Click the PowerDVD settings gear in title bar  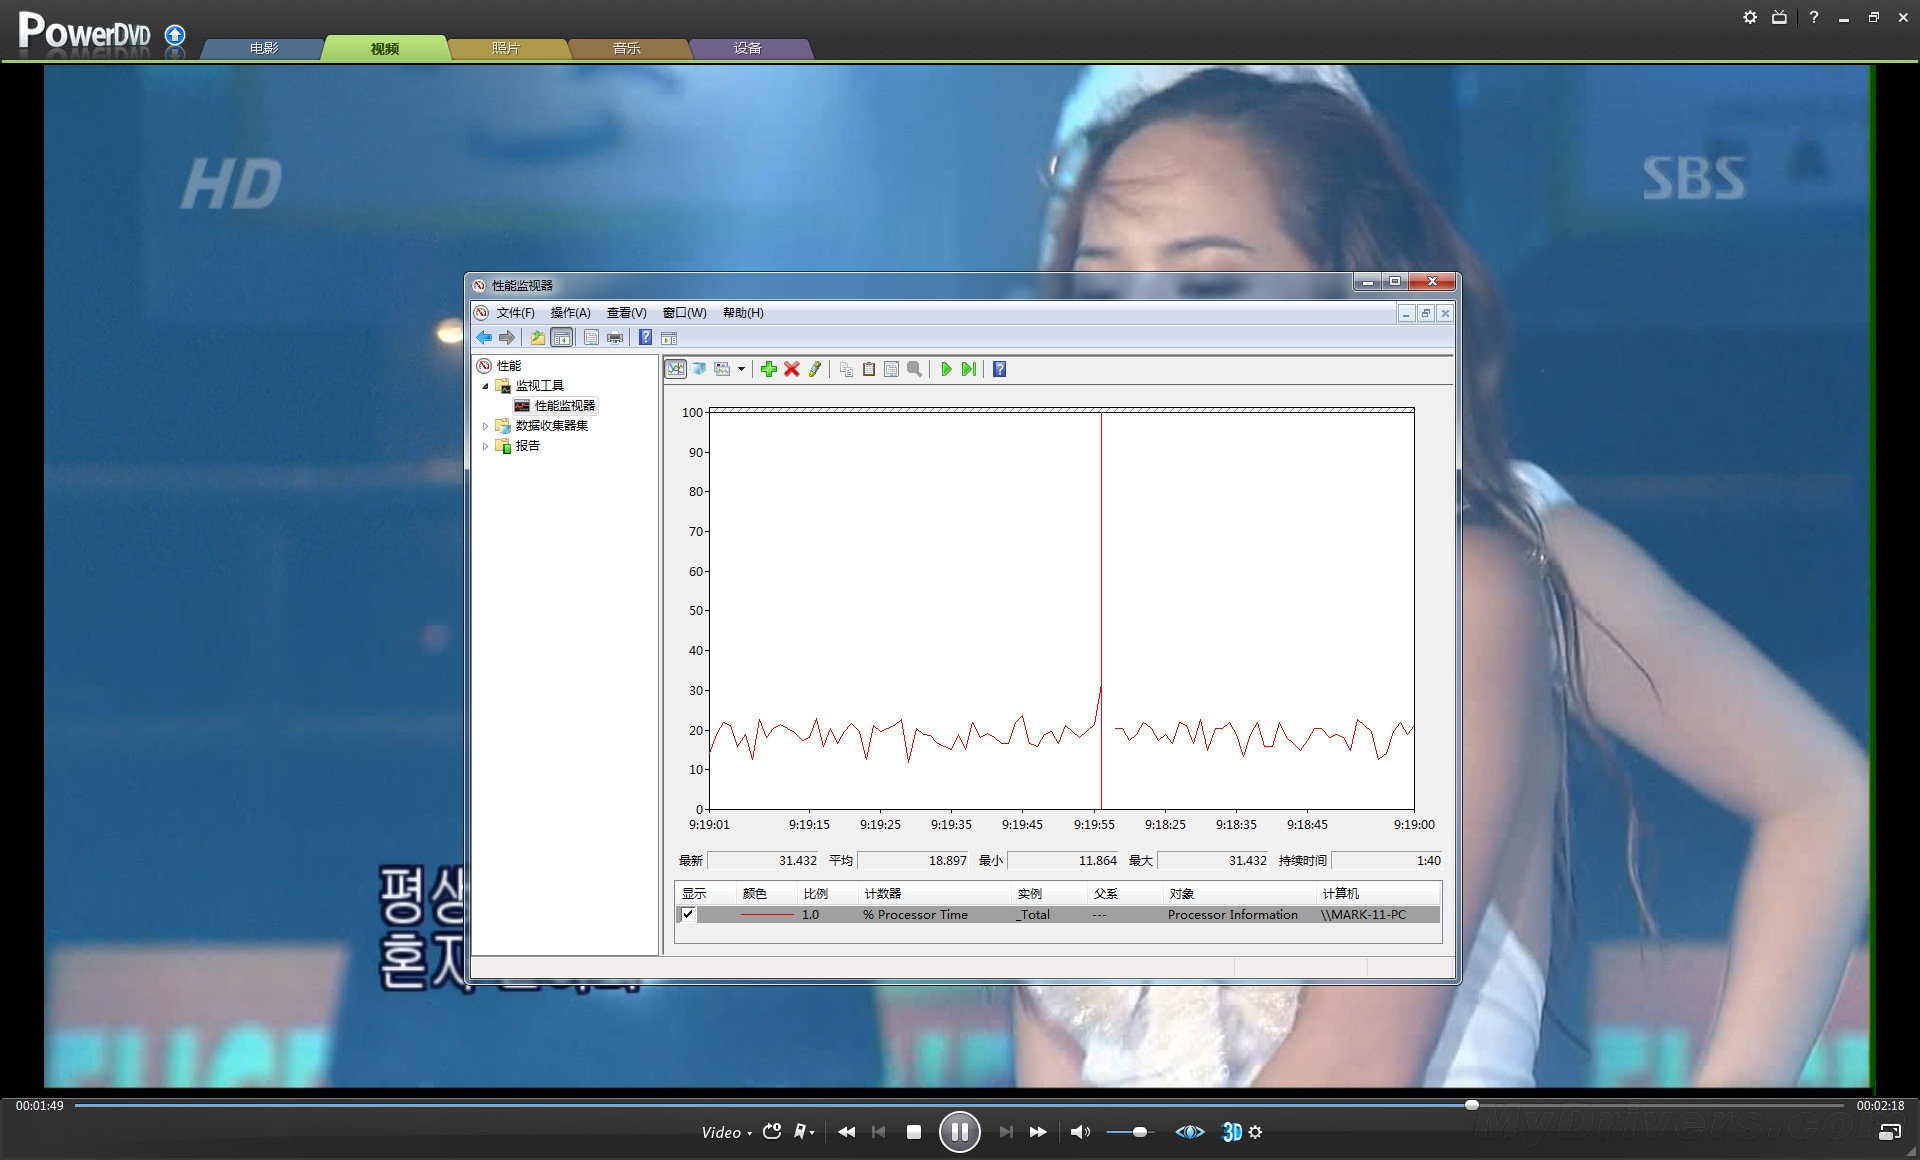pyautogui.click(x=1749, y=17)
